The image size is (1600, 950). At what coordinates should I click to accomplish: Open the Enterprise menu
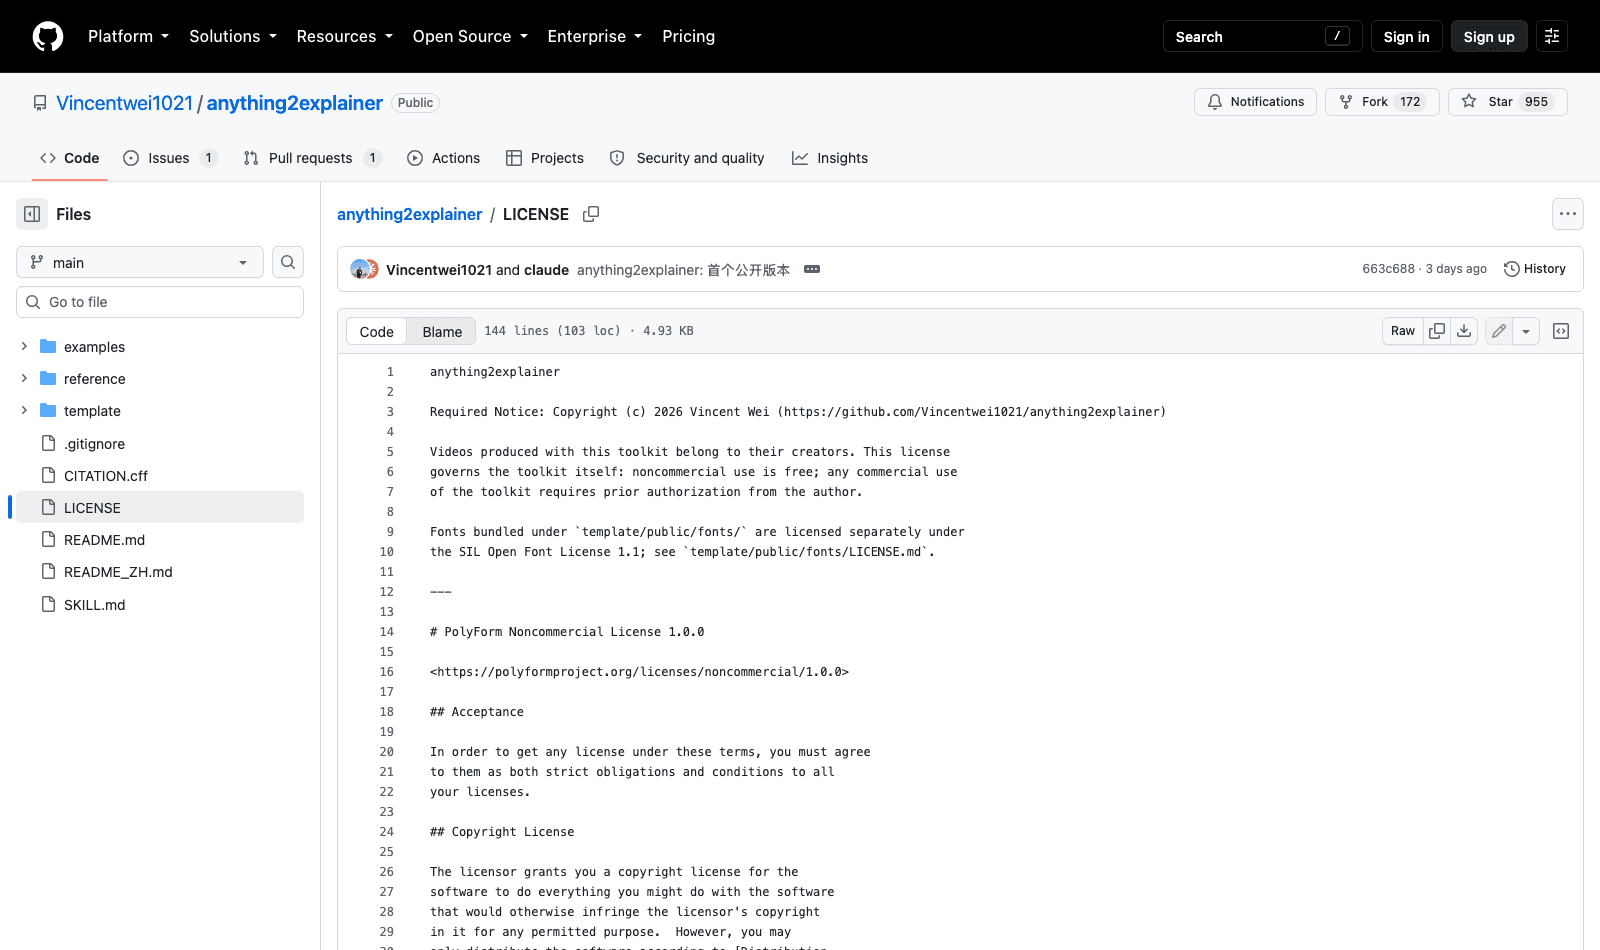click(594, 37)
